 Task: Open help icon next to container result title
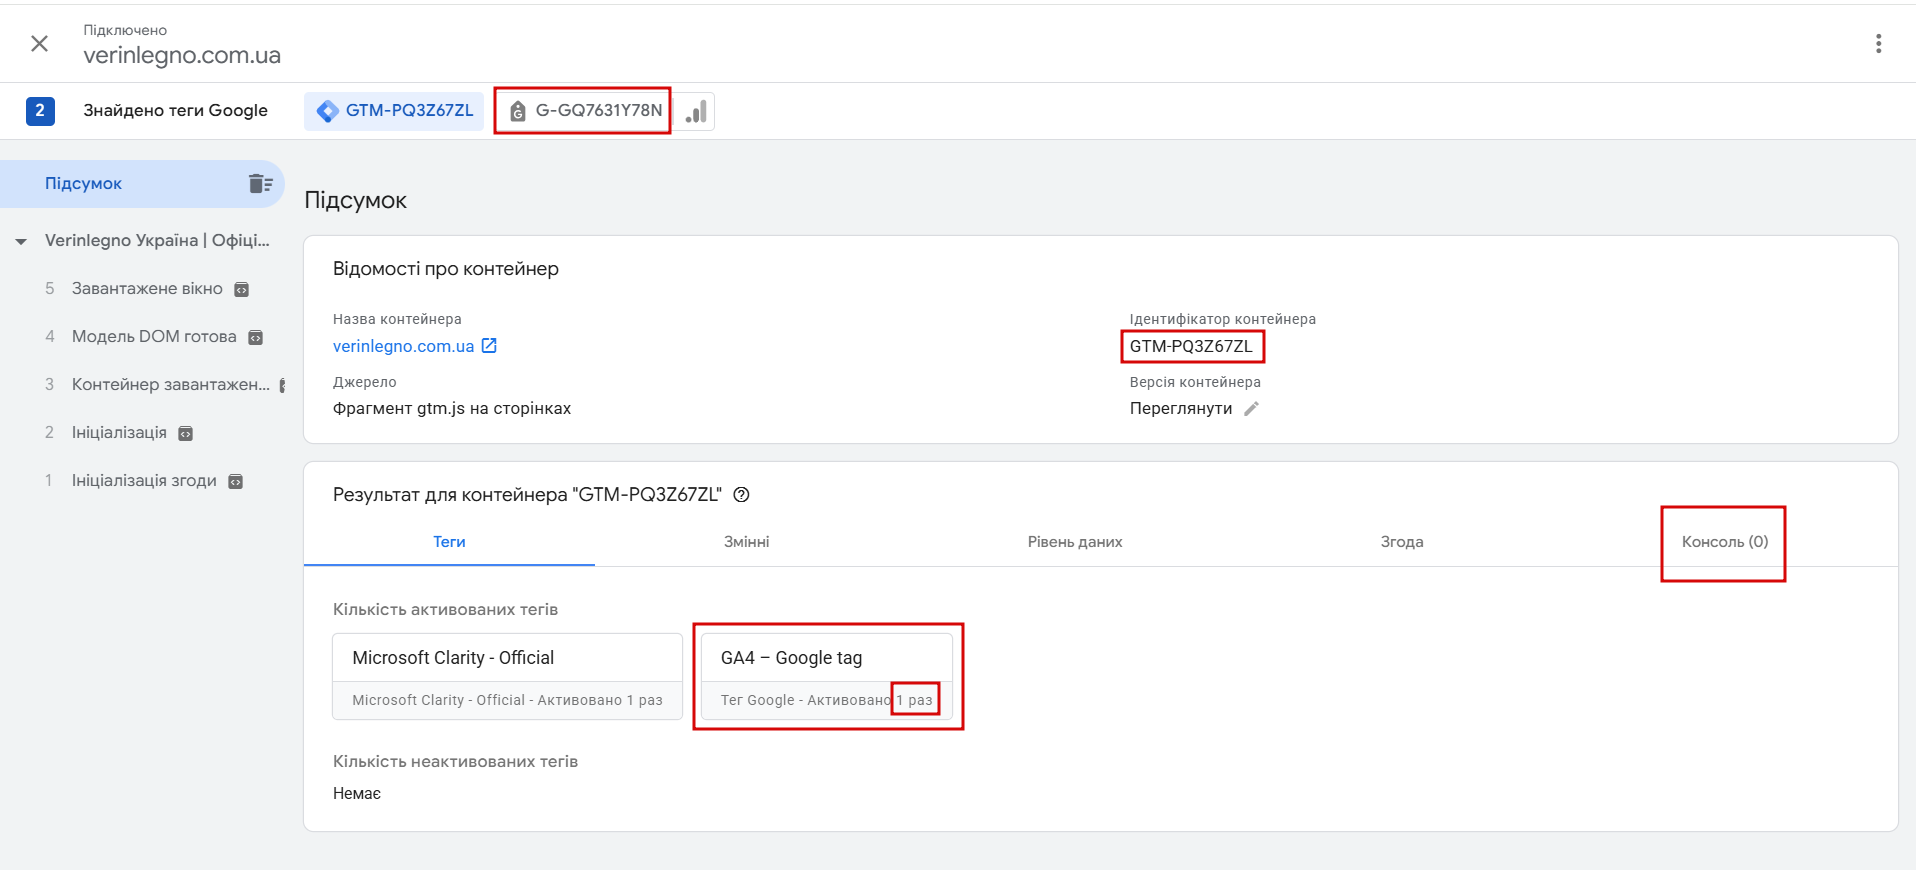click(x=741, y=494)
